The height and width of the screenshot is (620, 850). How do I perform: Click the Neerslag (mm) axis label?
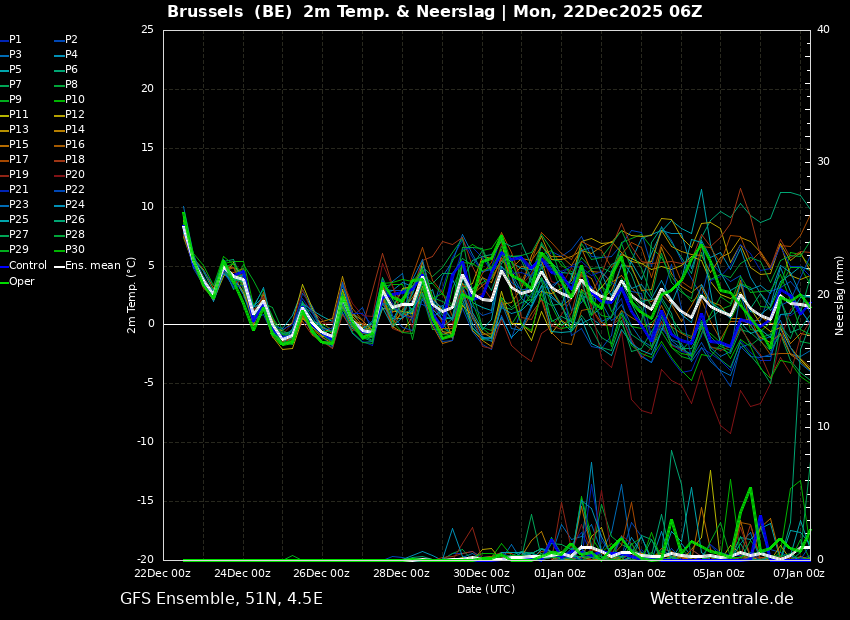(x=840, y=295)
